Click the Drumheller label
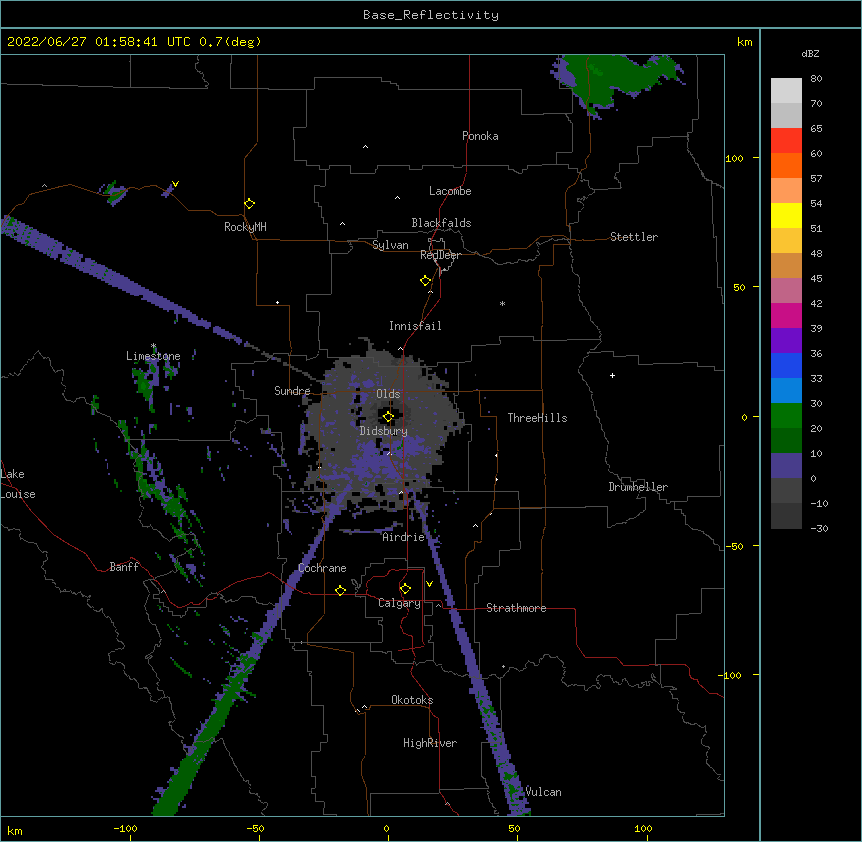 click(638, 487)
